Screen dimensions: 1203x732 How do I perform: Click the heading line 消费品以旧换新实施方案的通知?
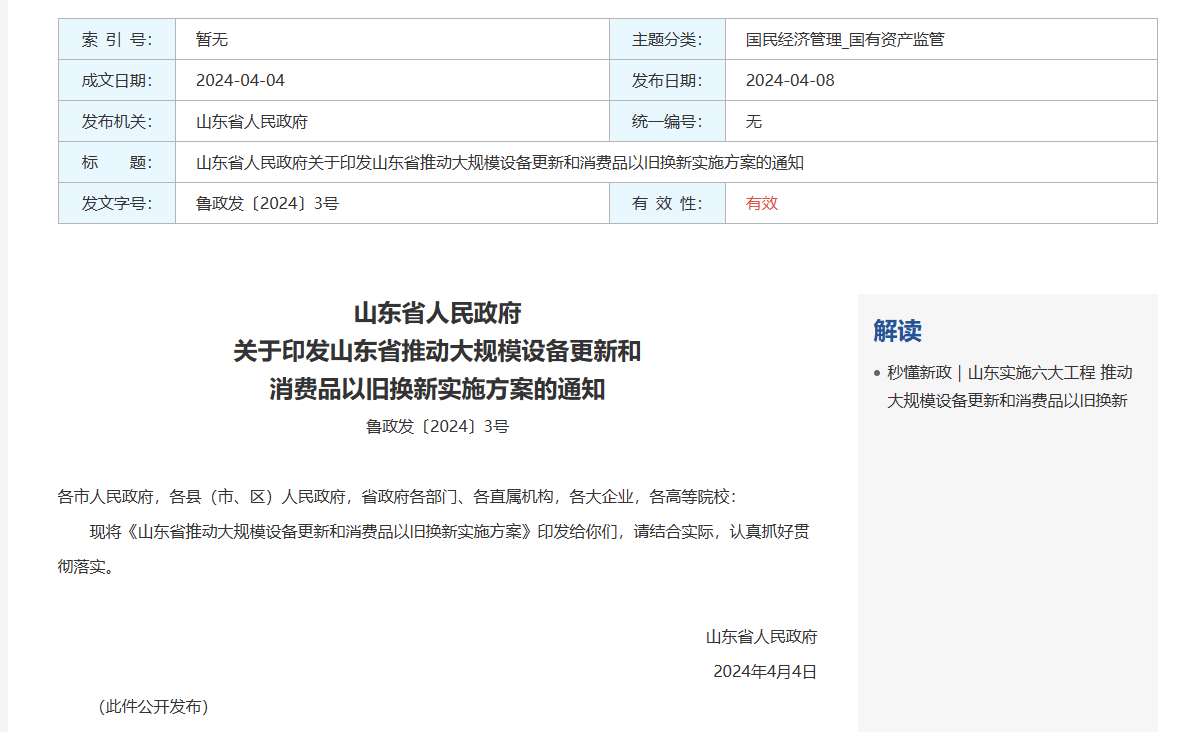pyautogui.click(x=438, y=390)
